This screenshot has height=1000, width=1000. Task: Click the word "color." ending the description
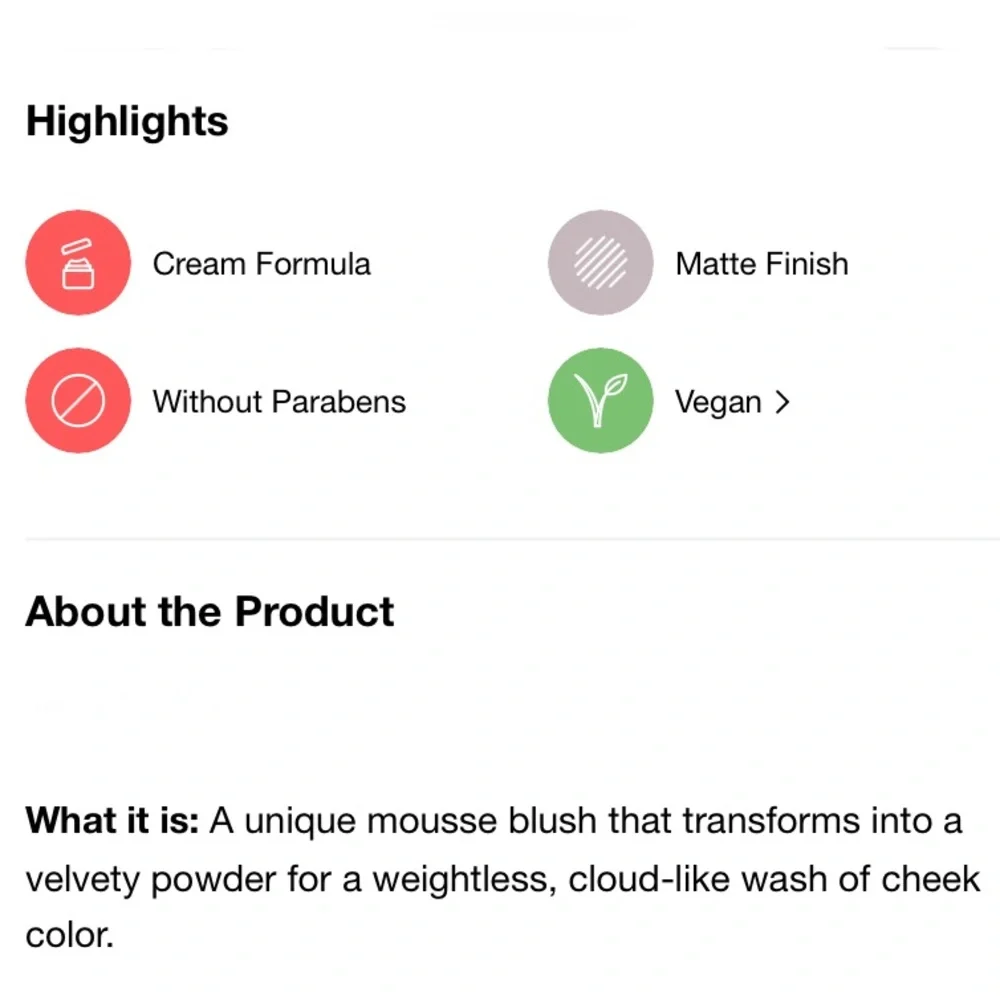coord(70,936)
